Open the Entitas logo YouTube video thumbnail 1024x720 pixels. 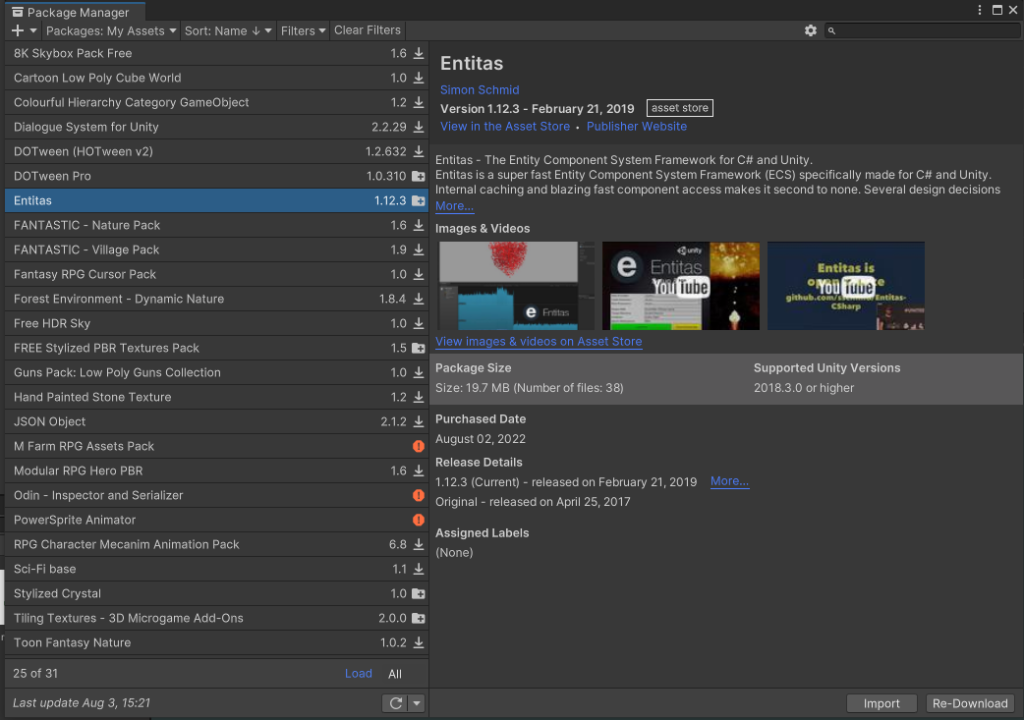680,286
